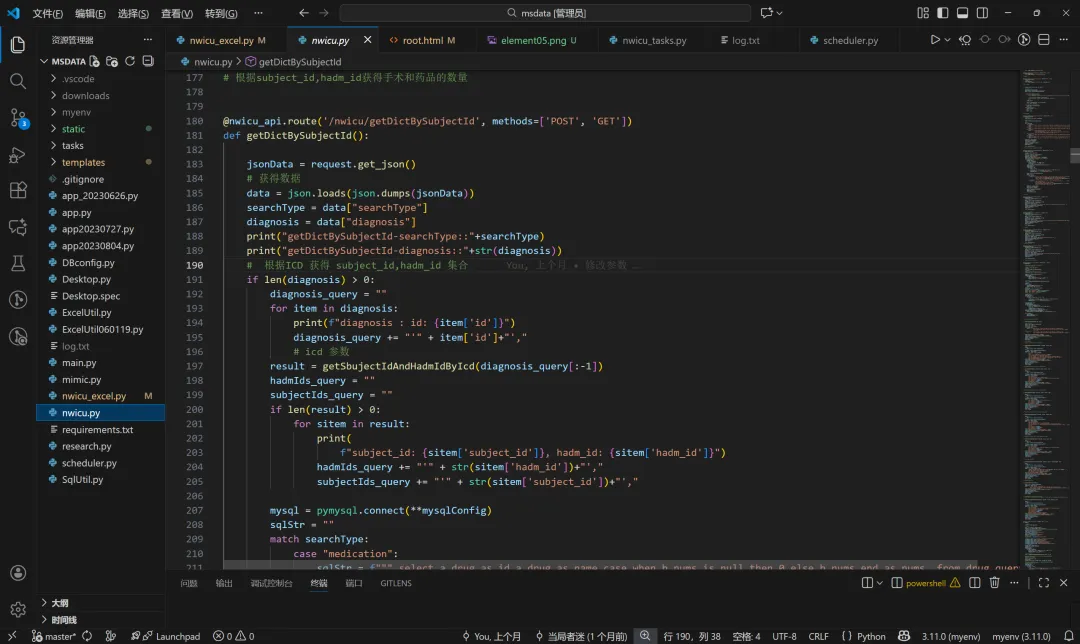
Task: Click the New File icon in explorer
Action: (x=95, y=61)
